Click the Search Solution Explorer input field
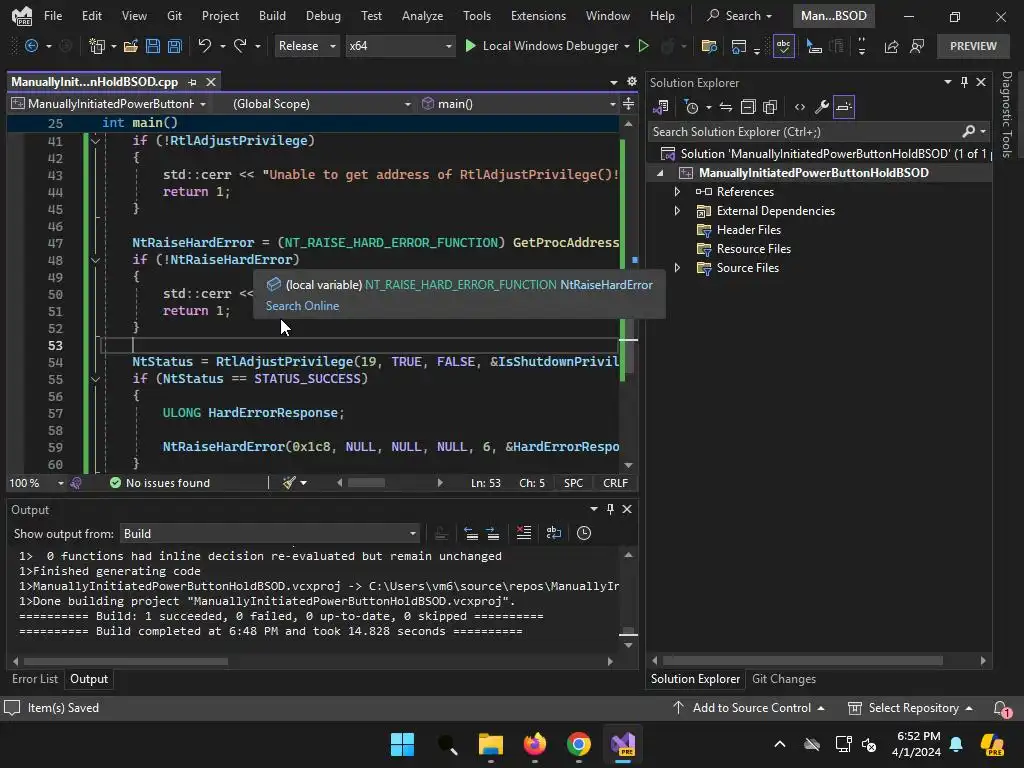The height and width of the screenshot is (768, 1024). pos(805,131)
